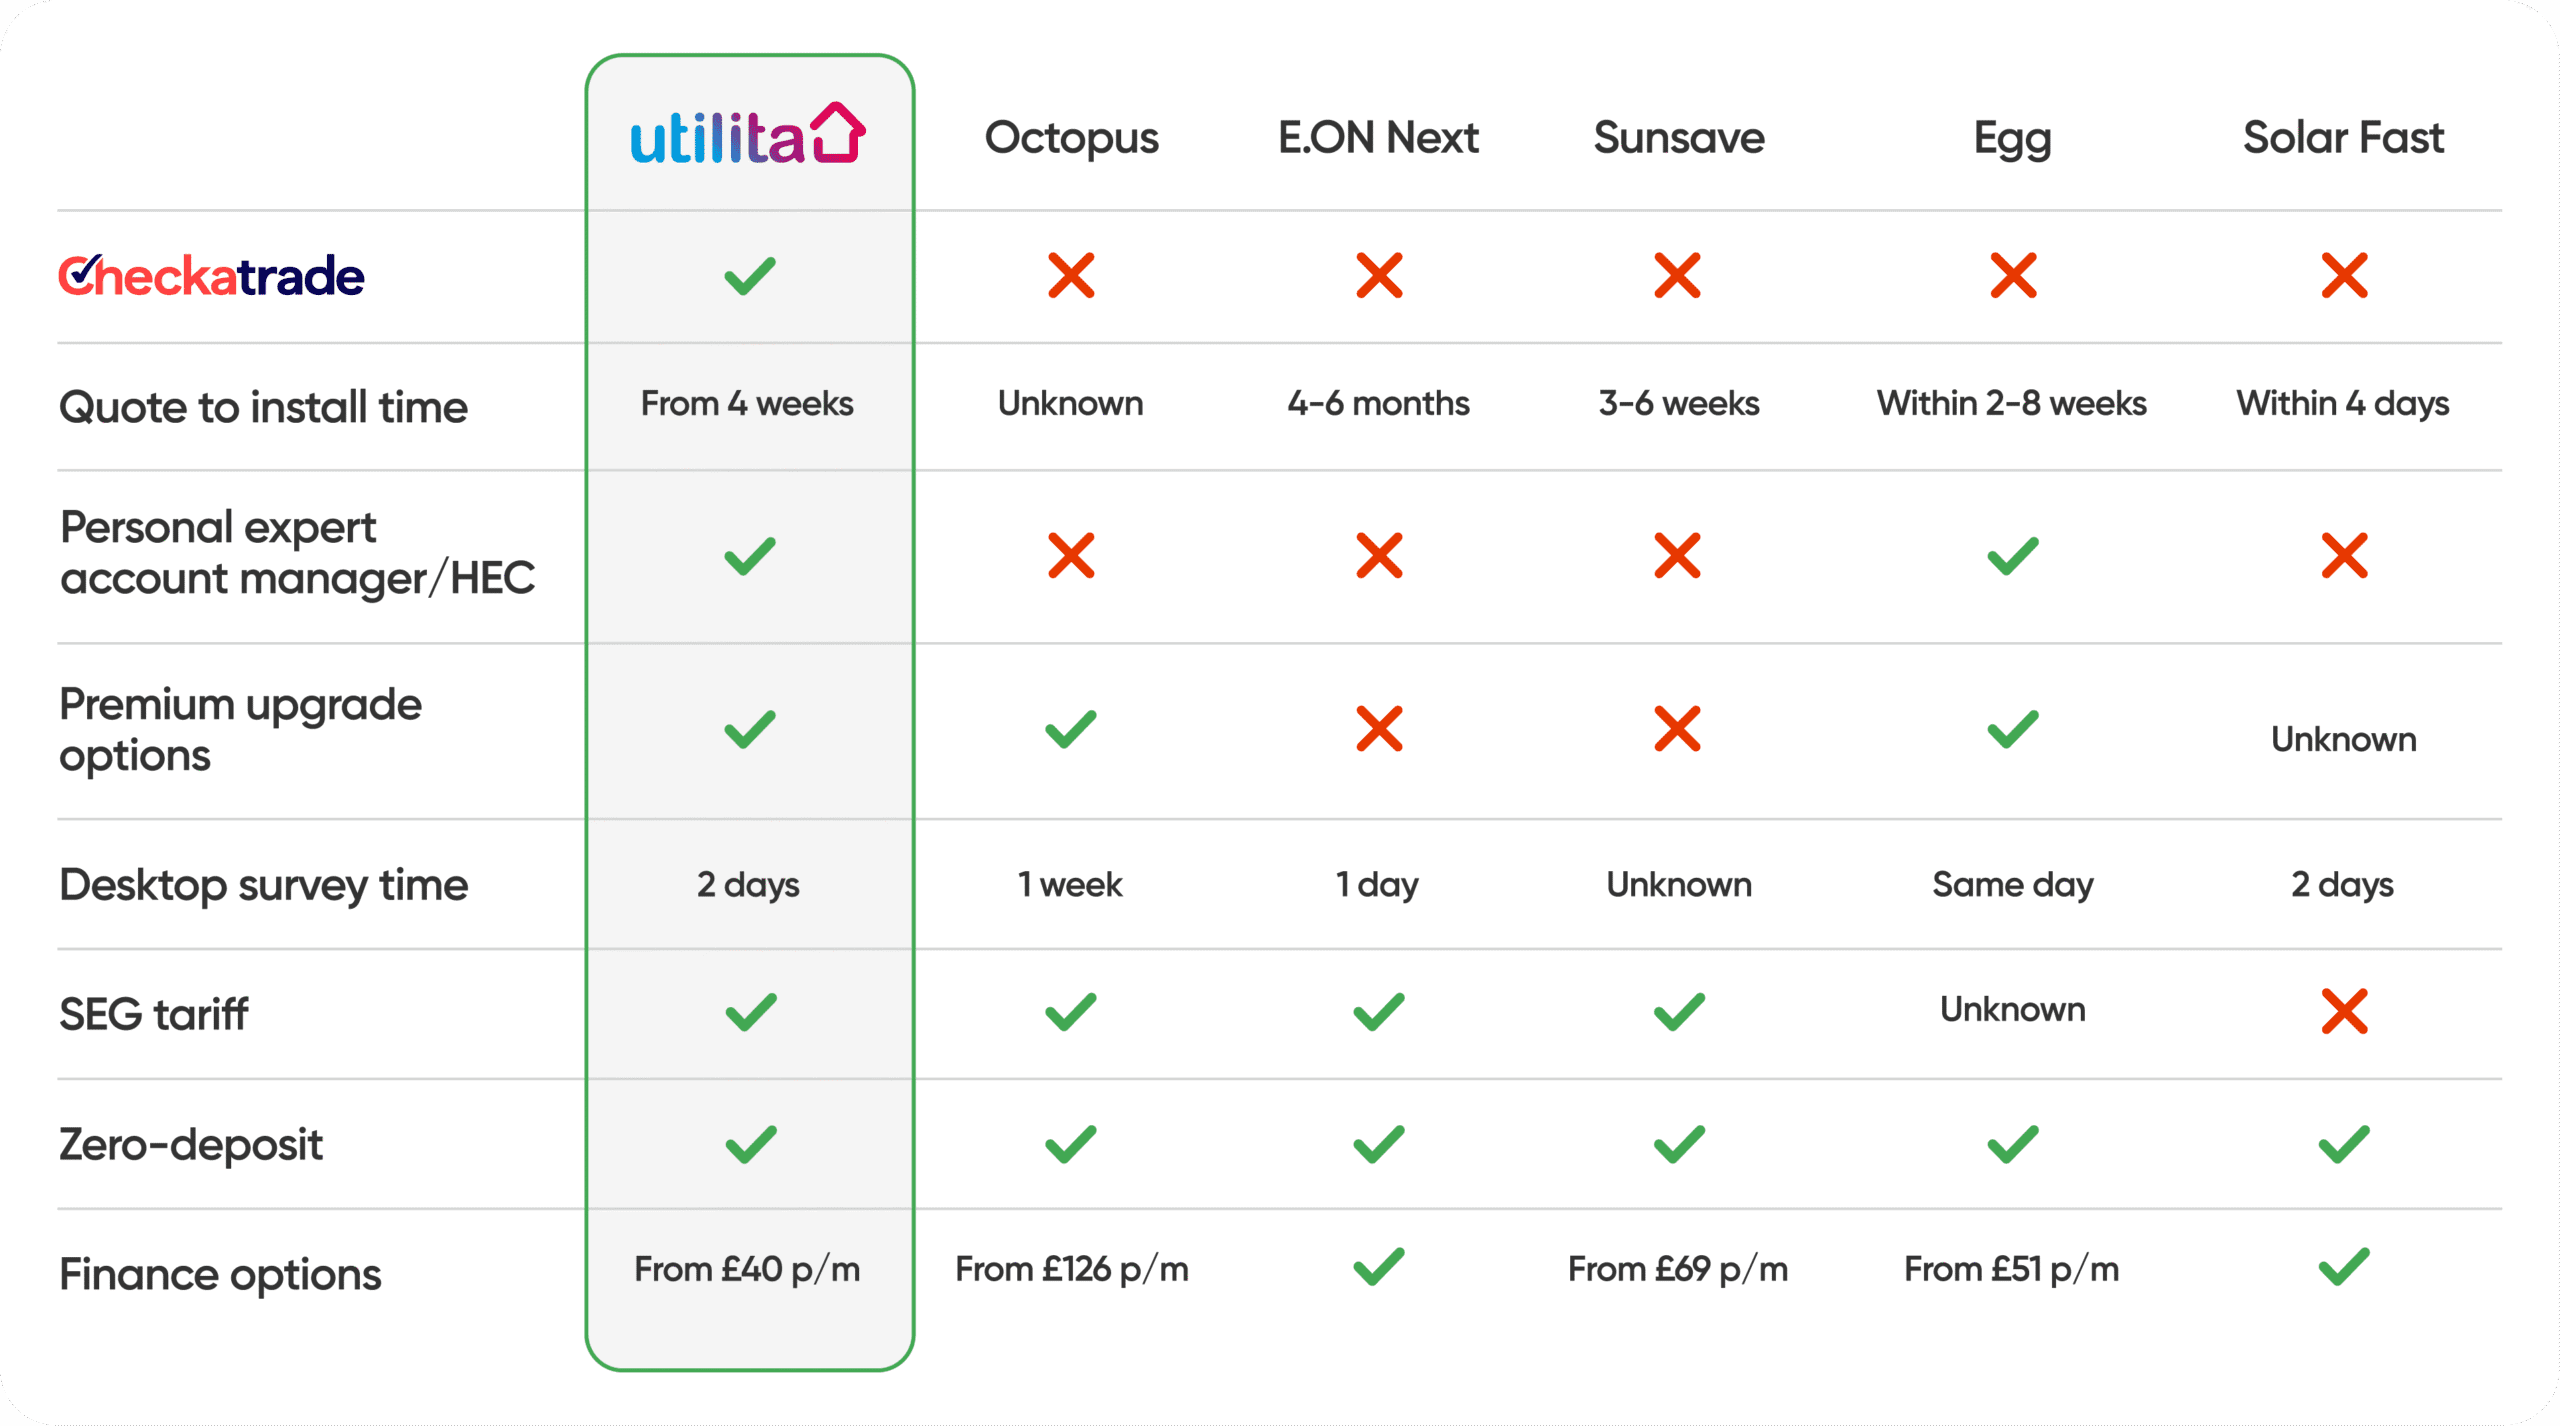The image size is (2560, 1426).
Task: Click Sunsave's red cross for Premium upgrade options
Action: [x=1678, y=729]
